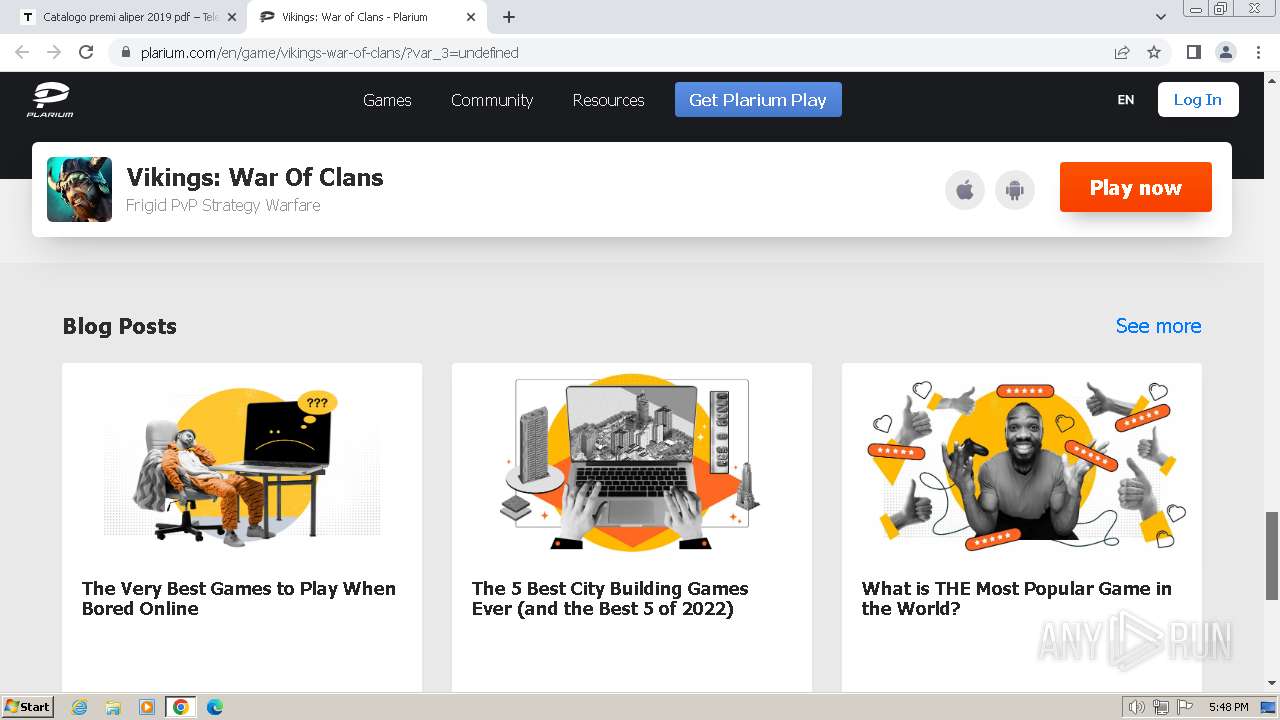Open the media player taskbar icon
Image resolution: width=1280 pixels, height=720 pixels.
click(x=147, y=707)
